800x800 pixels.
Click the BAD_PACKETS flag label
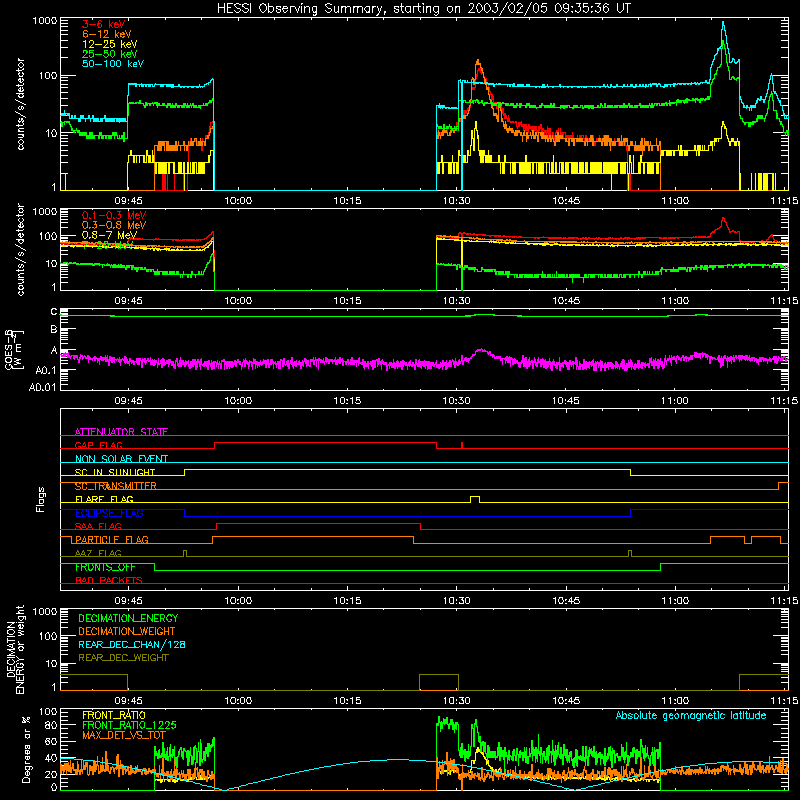point(108,580)
